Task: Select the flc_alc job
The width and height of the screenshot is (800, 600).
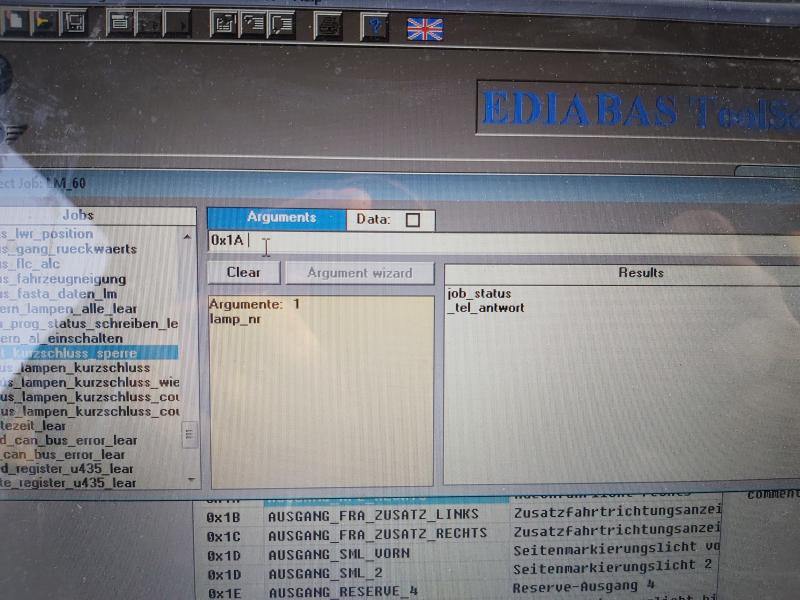Action: tap(31, 264)
